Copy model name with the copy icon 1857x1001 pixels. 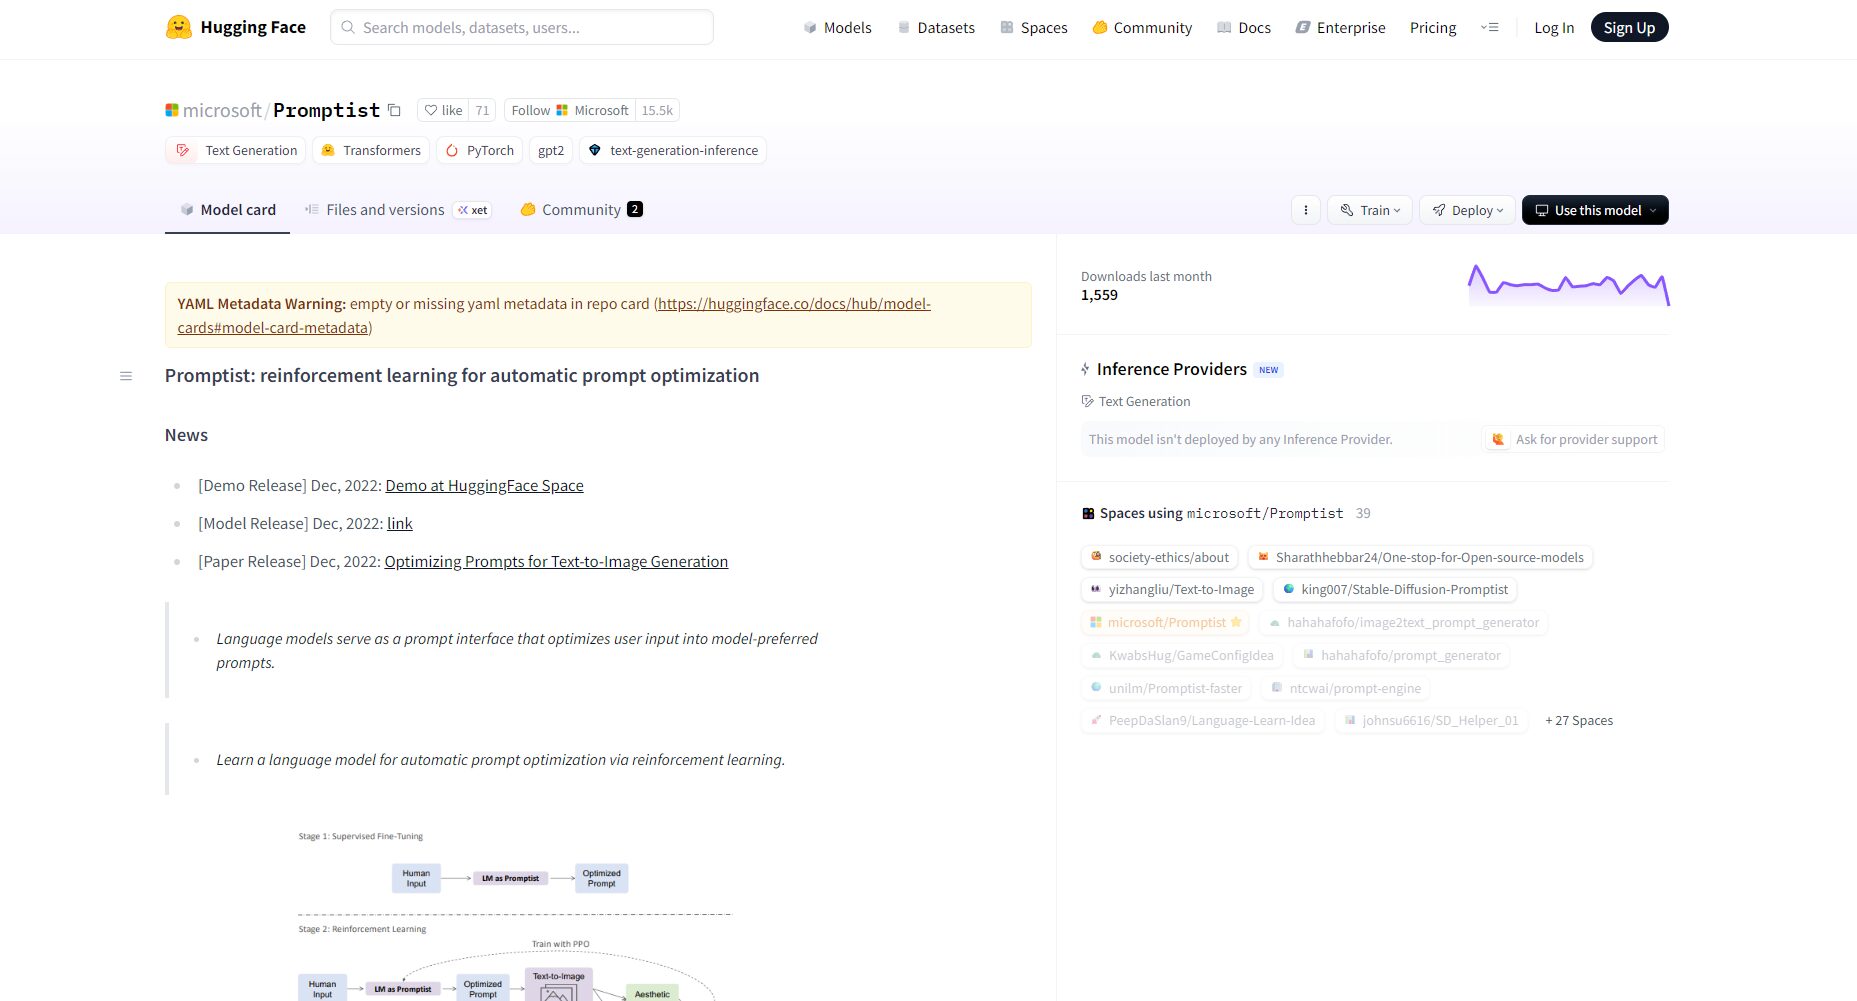coord(394,110)
